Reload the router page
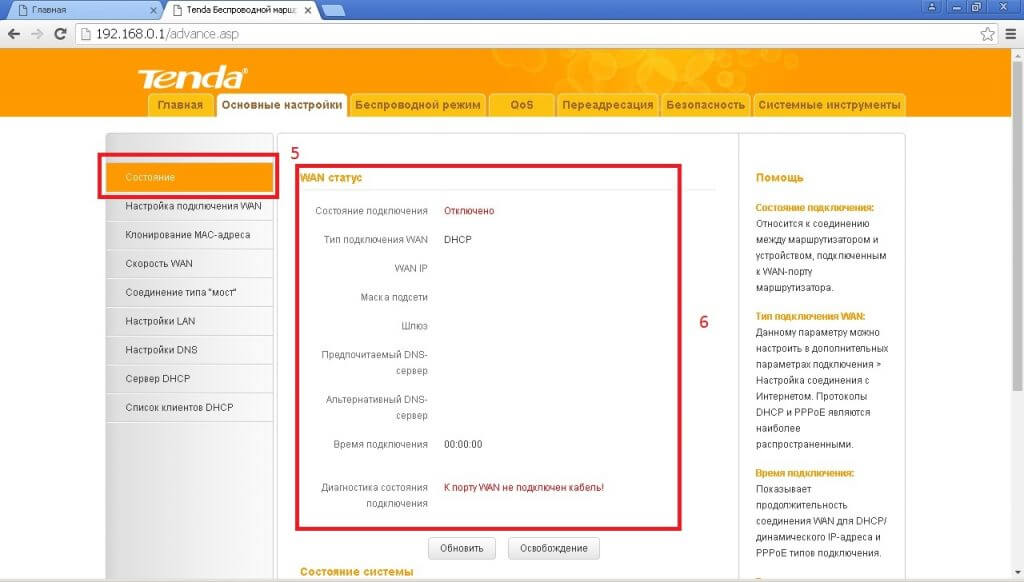The width and height of the screenshot is (1024, 582). (60, 34)
